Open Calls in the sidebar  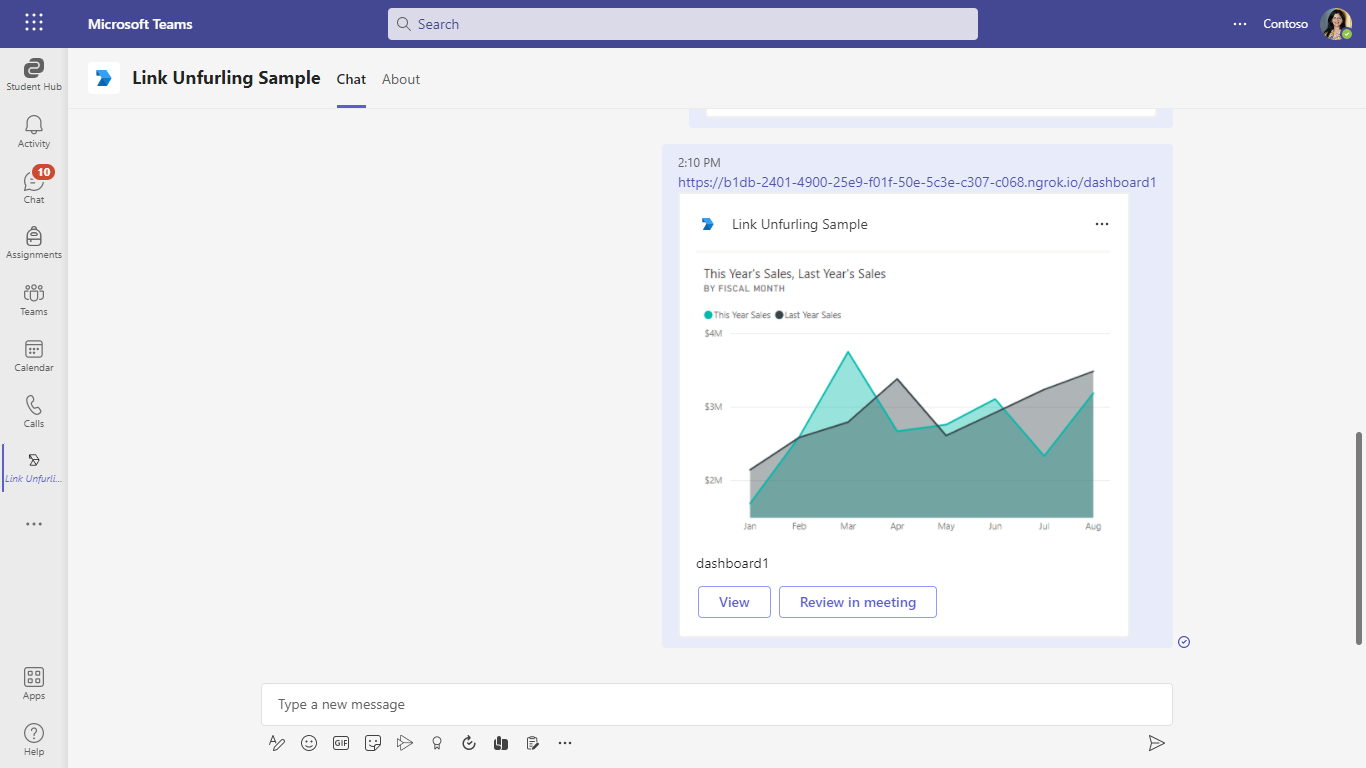(x=34, y=411)
